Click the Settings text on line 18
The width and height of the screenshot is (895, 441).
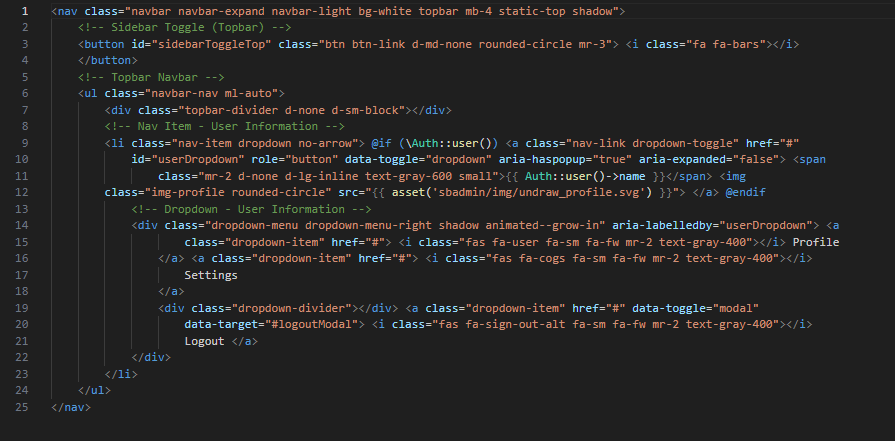pos(211,275)
